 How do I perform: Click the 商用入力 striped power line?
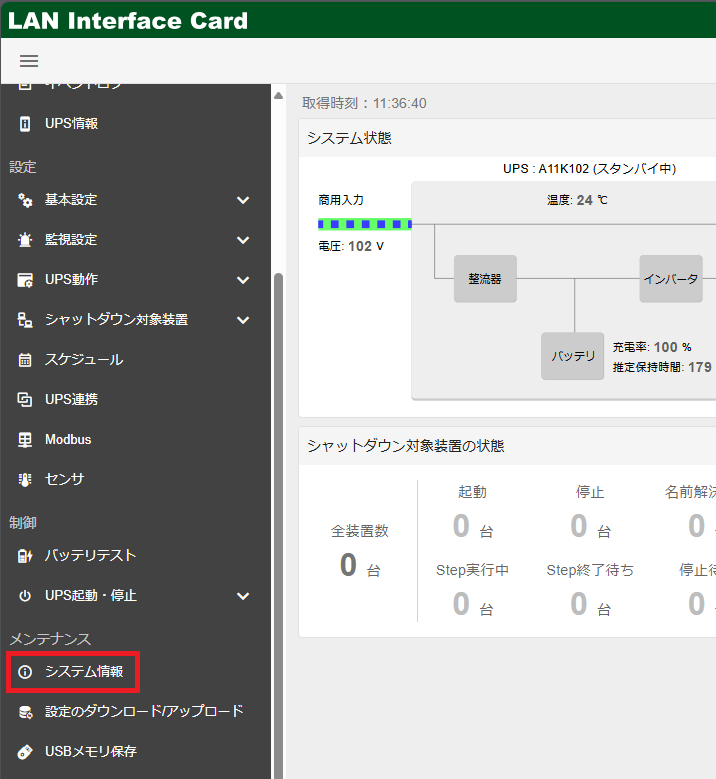[x=365, y=224]
